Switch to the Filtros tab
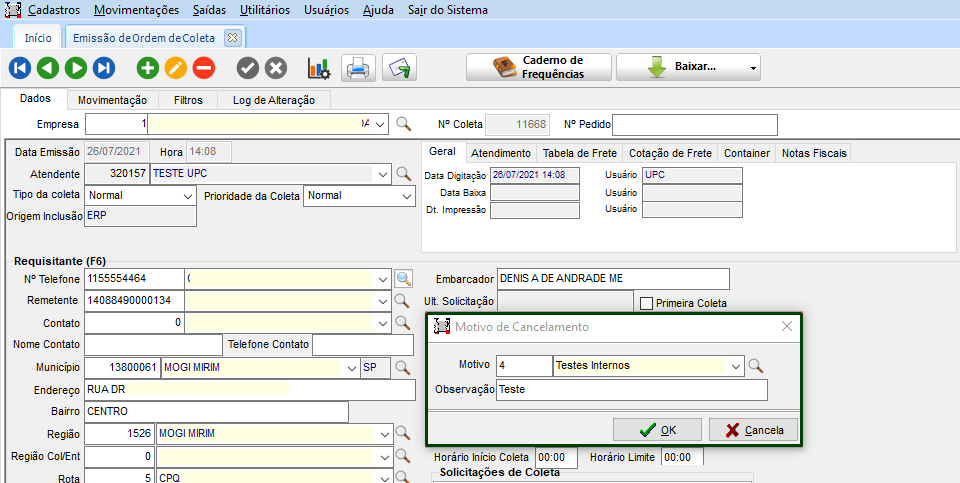960x483 pixels. pyautogui.click(x=188, y=100)
